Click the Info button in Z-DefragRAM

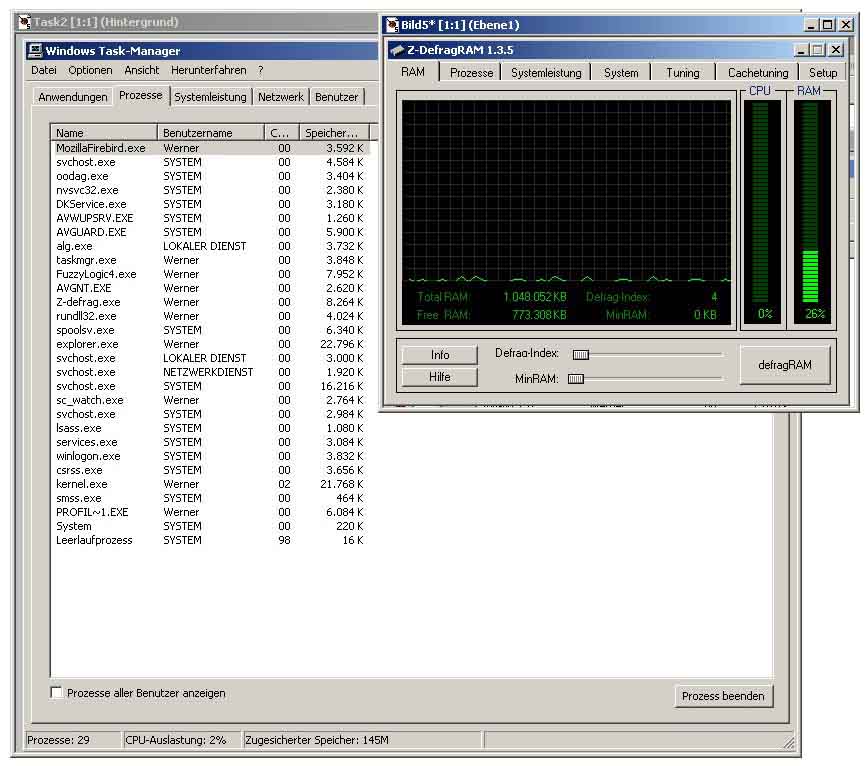[x=440, y=355]
